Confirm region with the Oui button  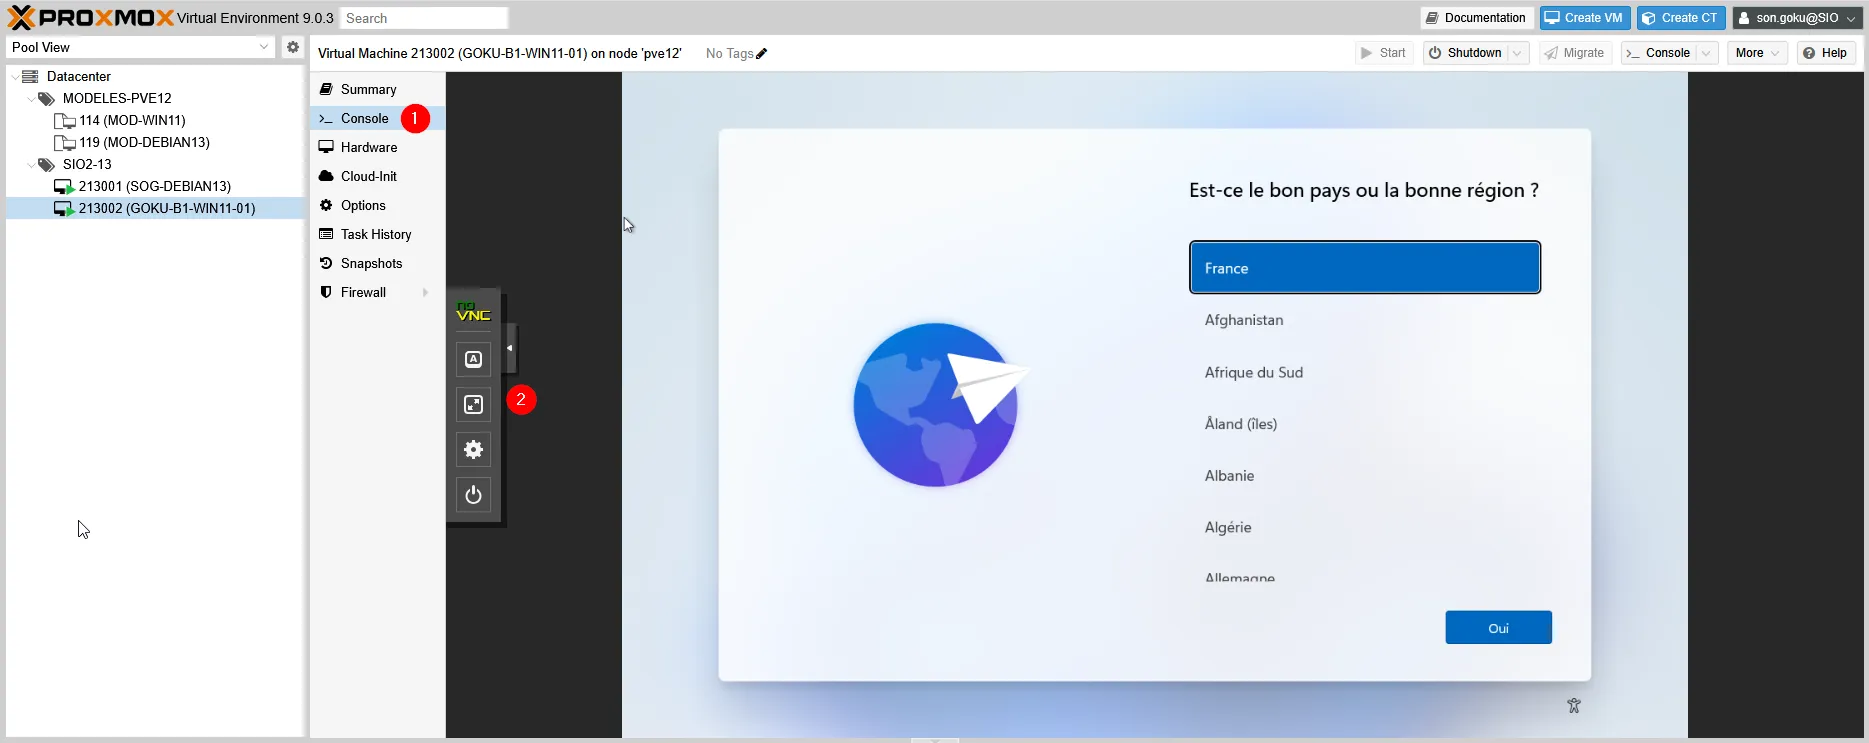tap(1497, 628)
